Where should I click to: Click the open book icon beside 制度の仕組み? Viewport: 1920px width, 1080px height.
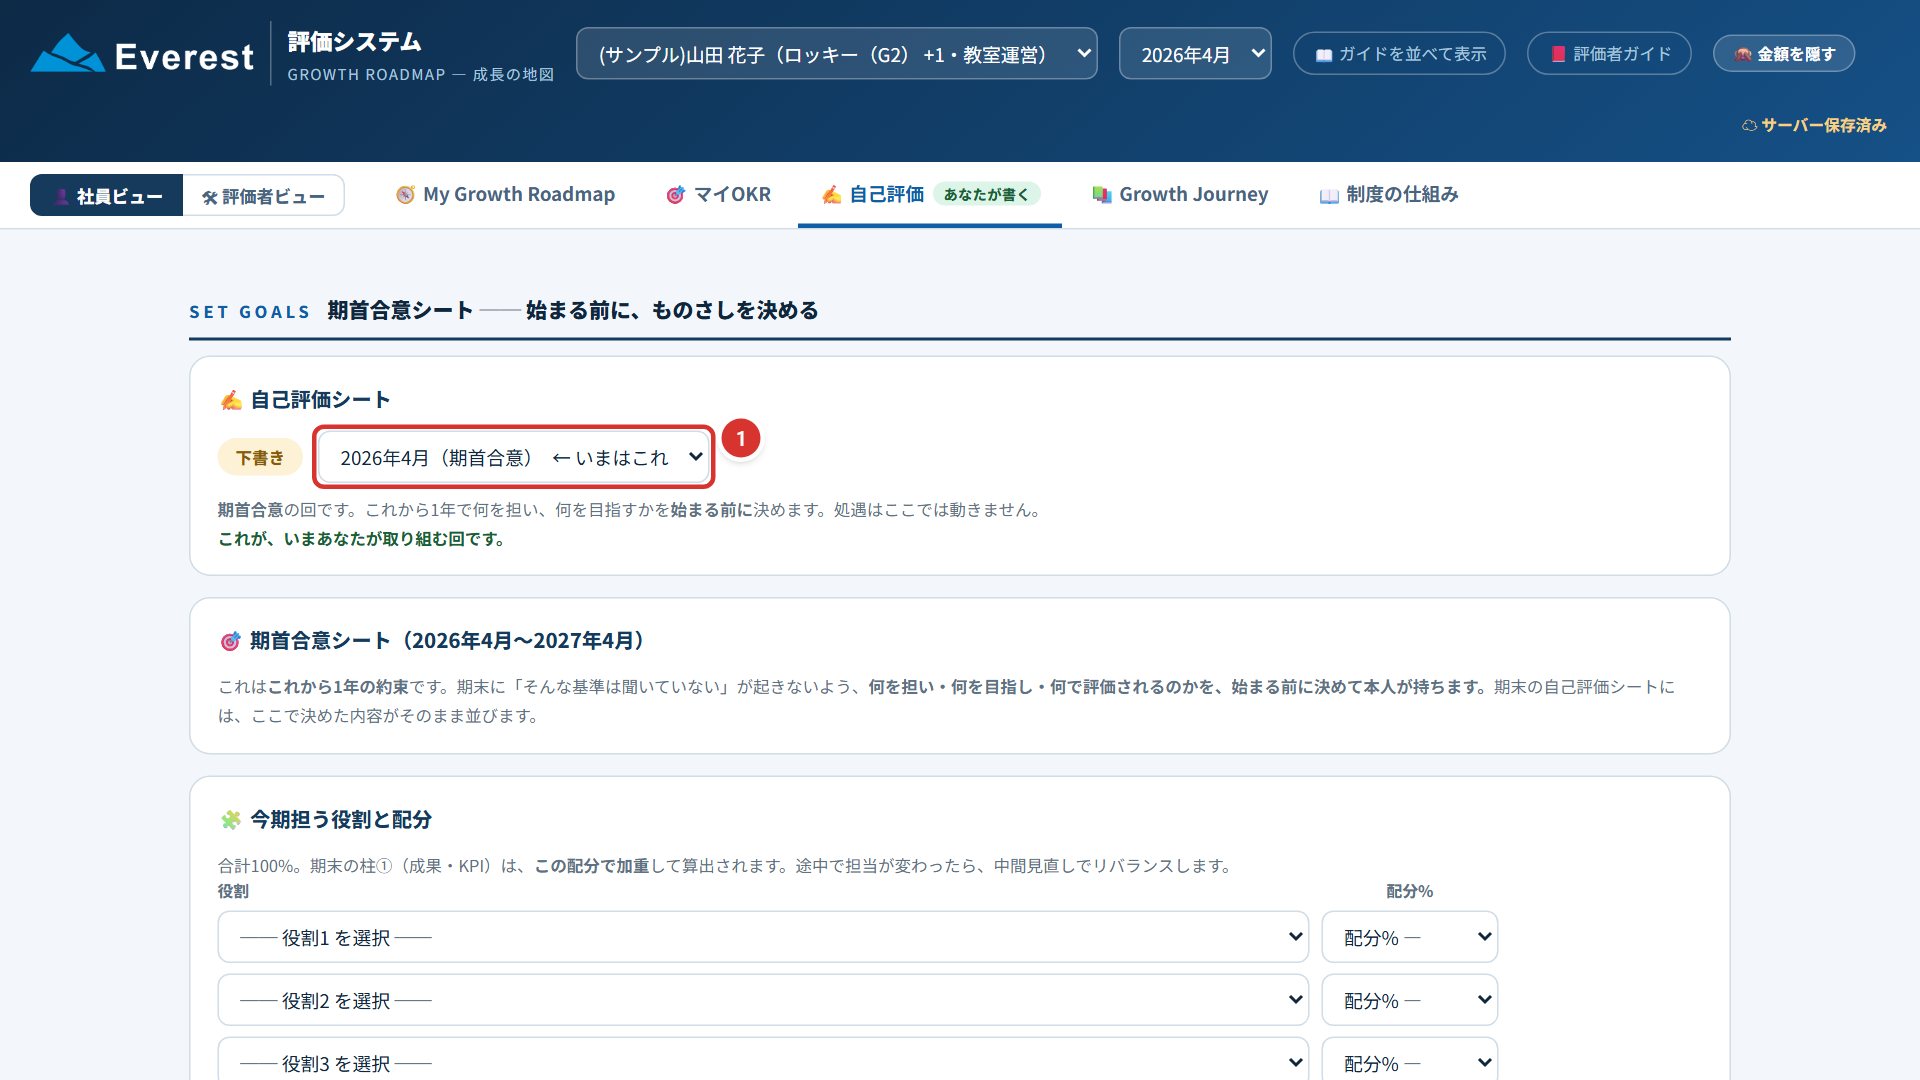click(1329, 196)
